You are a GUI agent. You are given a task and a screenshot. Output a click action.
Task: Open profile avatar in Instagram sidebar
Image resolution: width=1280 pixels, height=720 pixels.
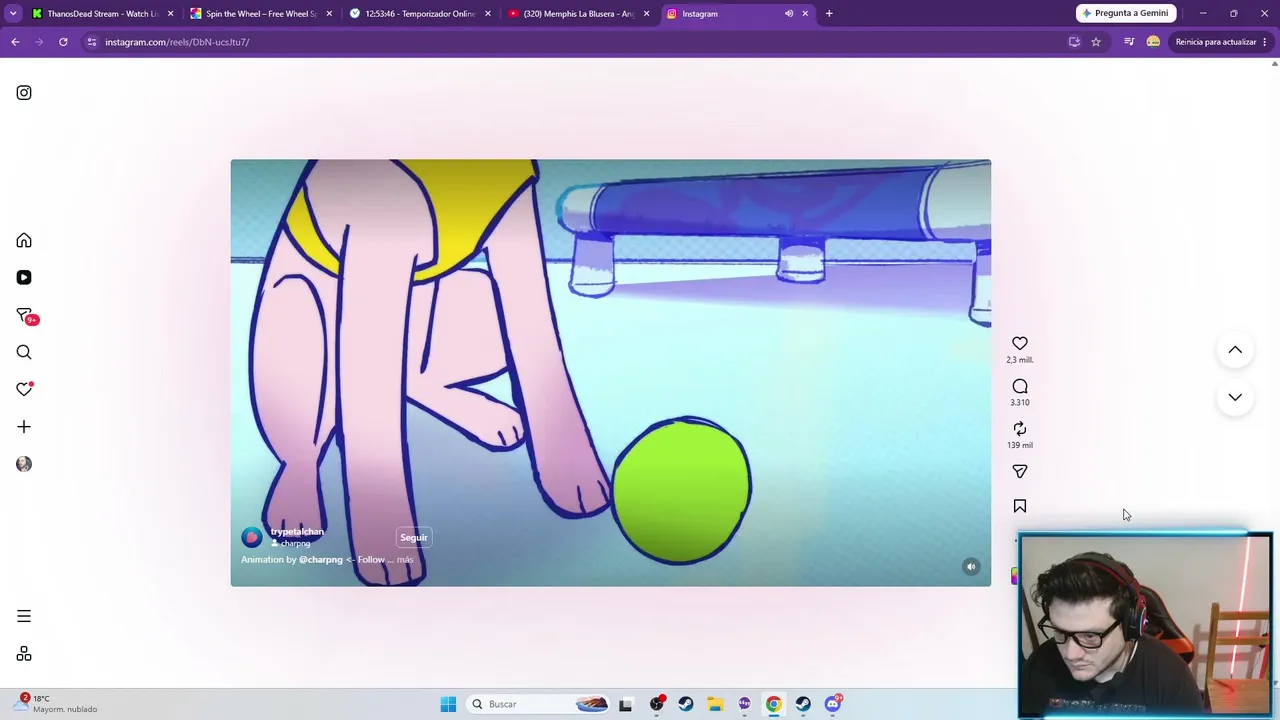coord(24,464)
